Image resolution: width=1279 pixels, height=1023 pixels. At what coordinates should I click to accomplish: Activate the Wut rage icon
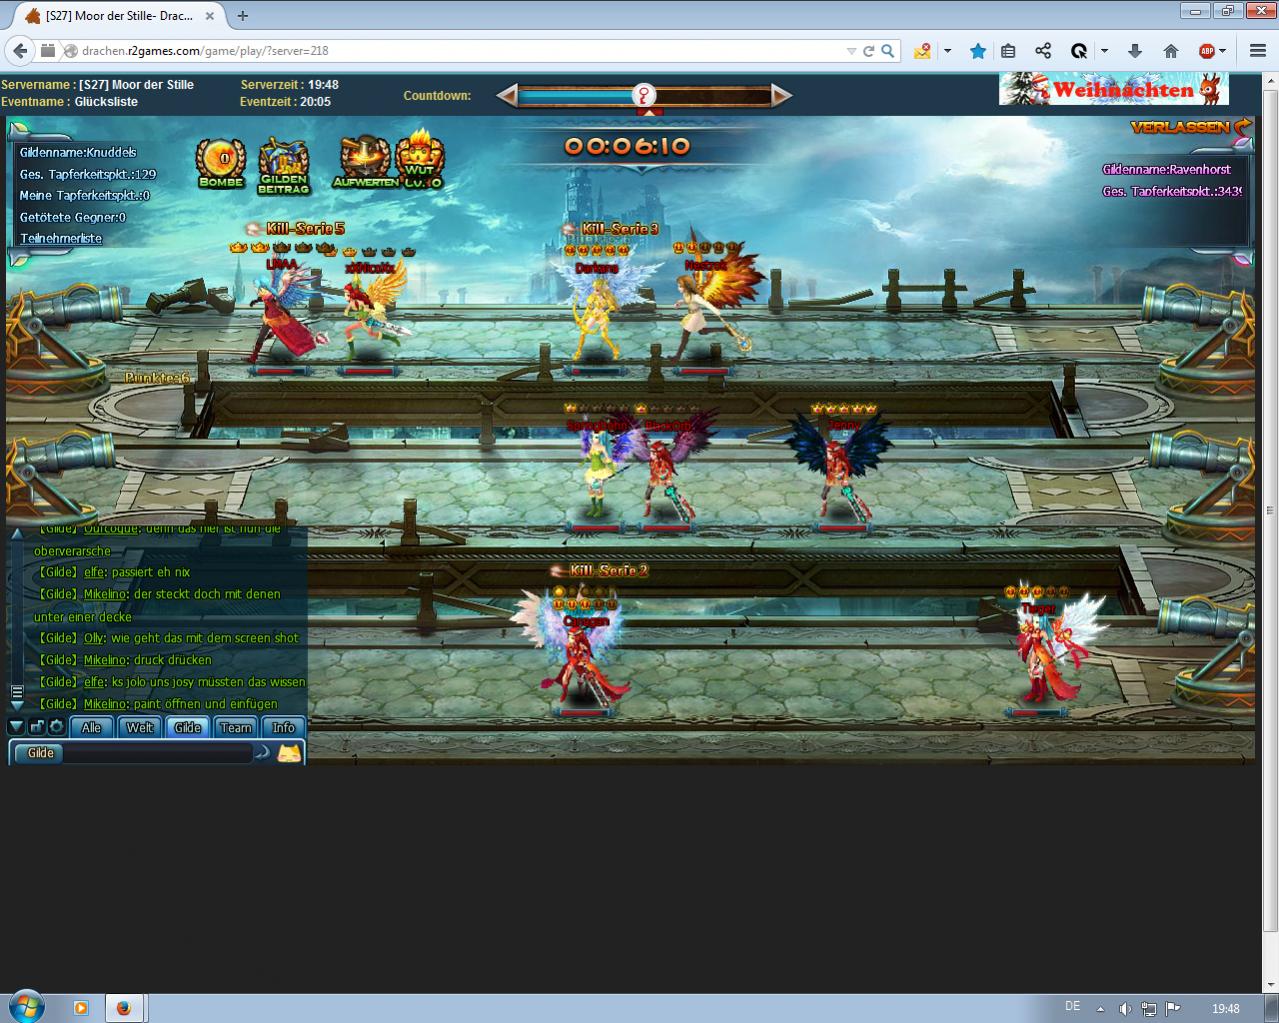[420, 160]
